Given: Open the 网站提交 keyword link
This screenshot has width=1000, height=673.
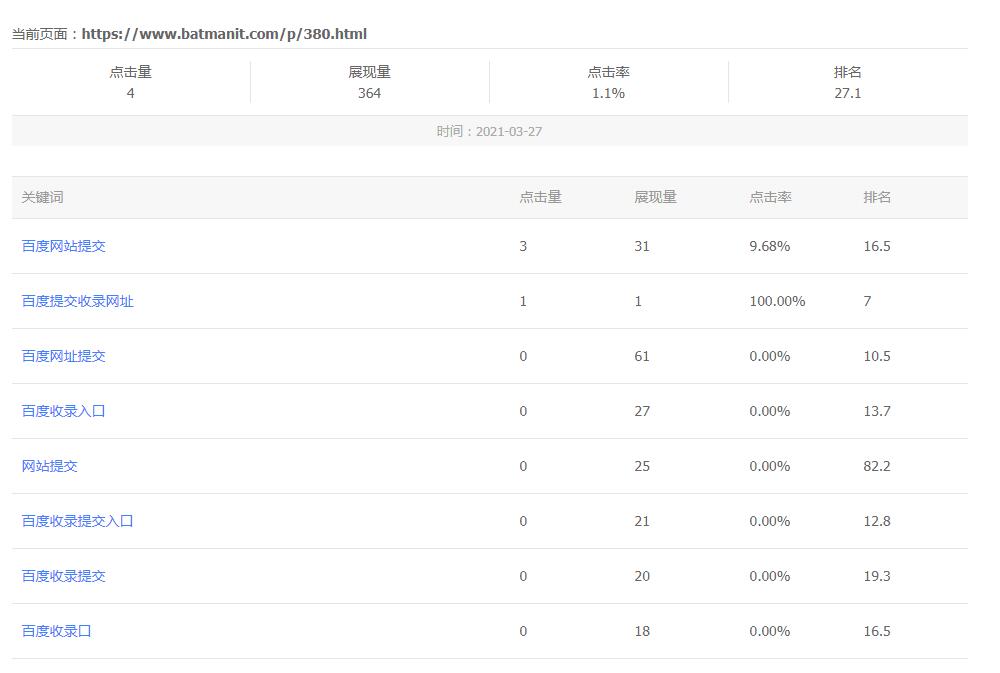Looking at the screenshot, I should [50, 466].
